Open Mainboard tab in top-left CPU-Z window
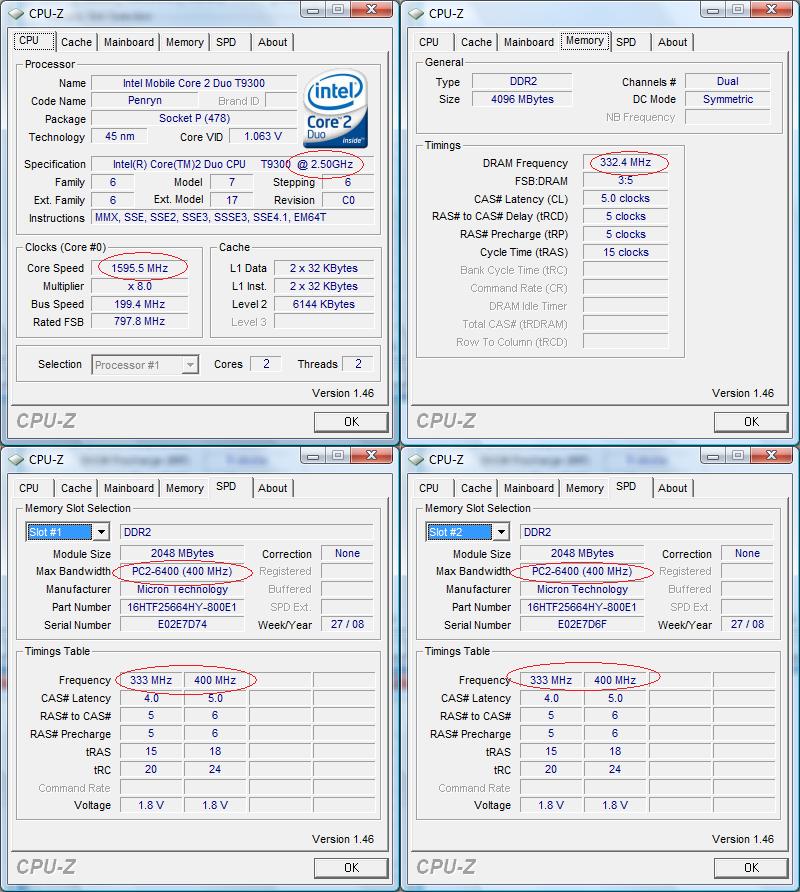Viewport: 800px width, 892px height. click(x=129, y=42)
